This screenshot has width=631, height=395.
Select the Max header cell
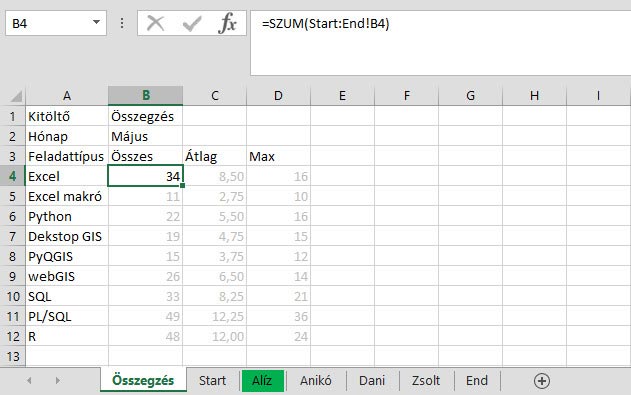(x=278, y=156)
